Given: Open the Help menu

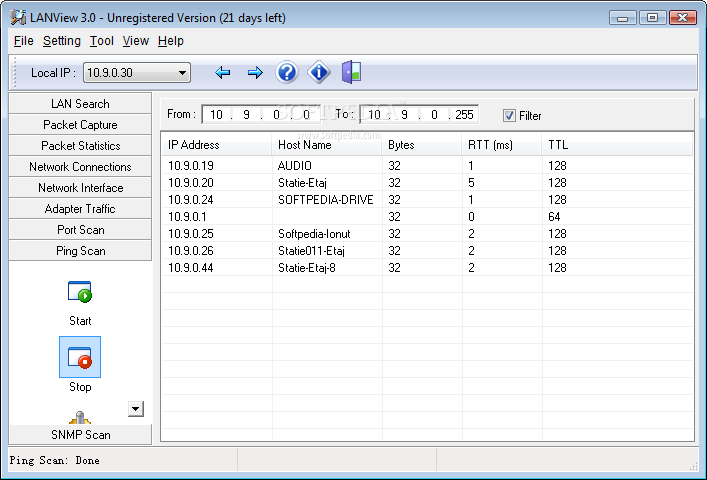Looking at the screenshot, I should 171,41.
